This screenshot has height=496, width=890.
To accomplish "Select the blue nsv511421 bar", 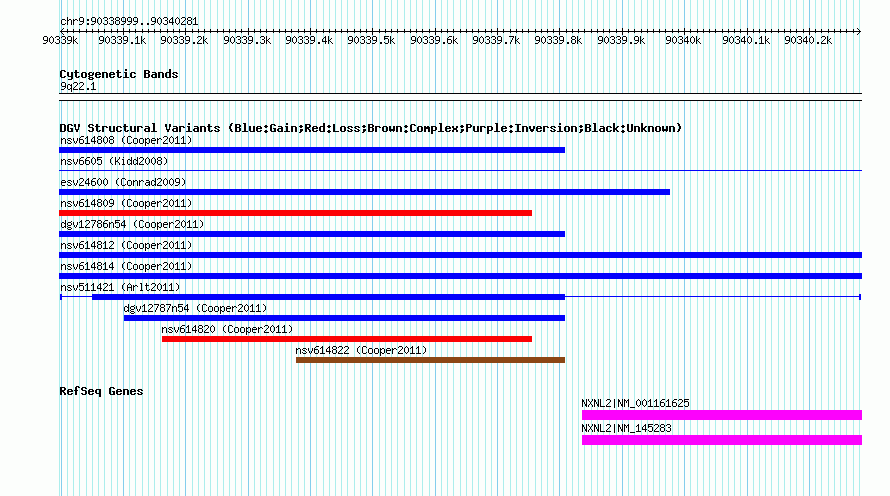I will pos(329,297).
